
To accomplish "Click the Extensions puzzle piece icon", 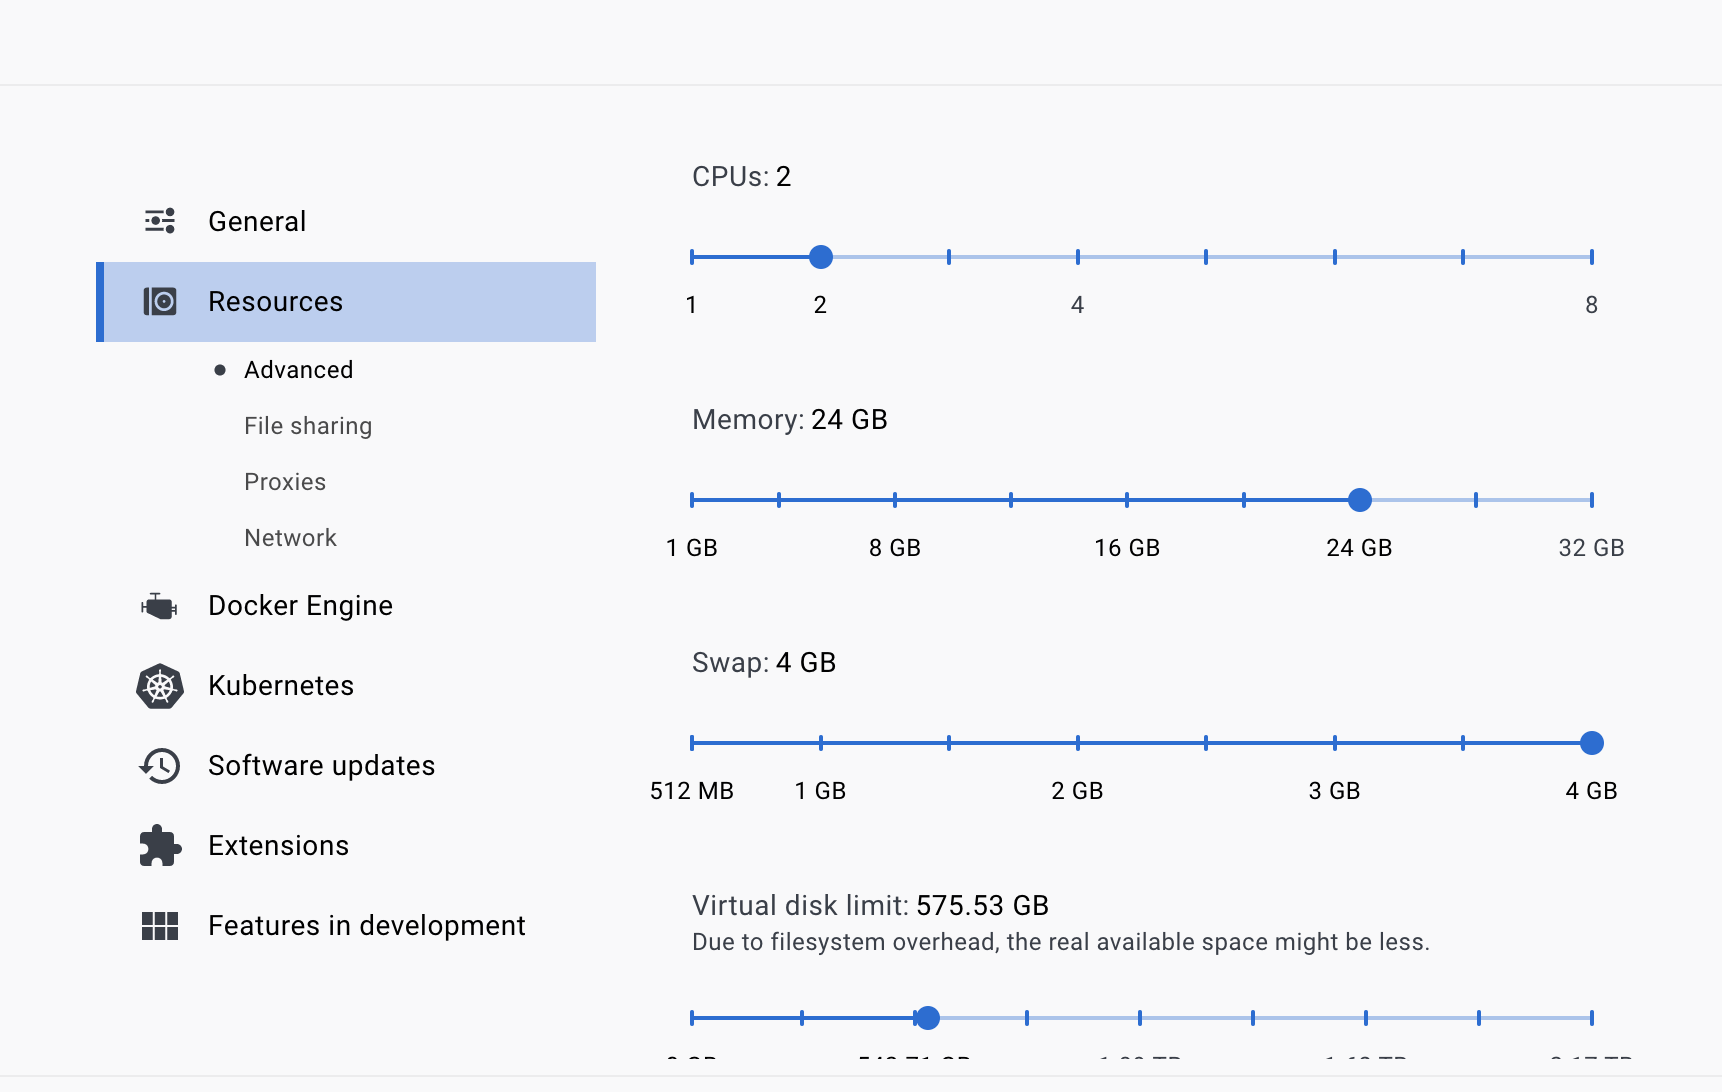I will [x=160, y=846].
